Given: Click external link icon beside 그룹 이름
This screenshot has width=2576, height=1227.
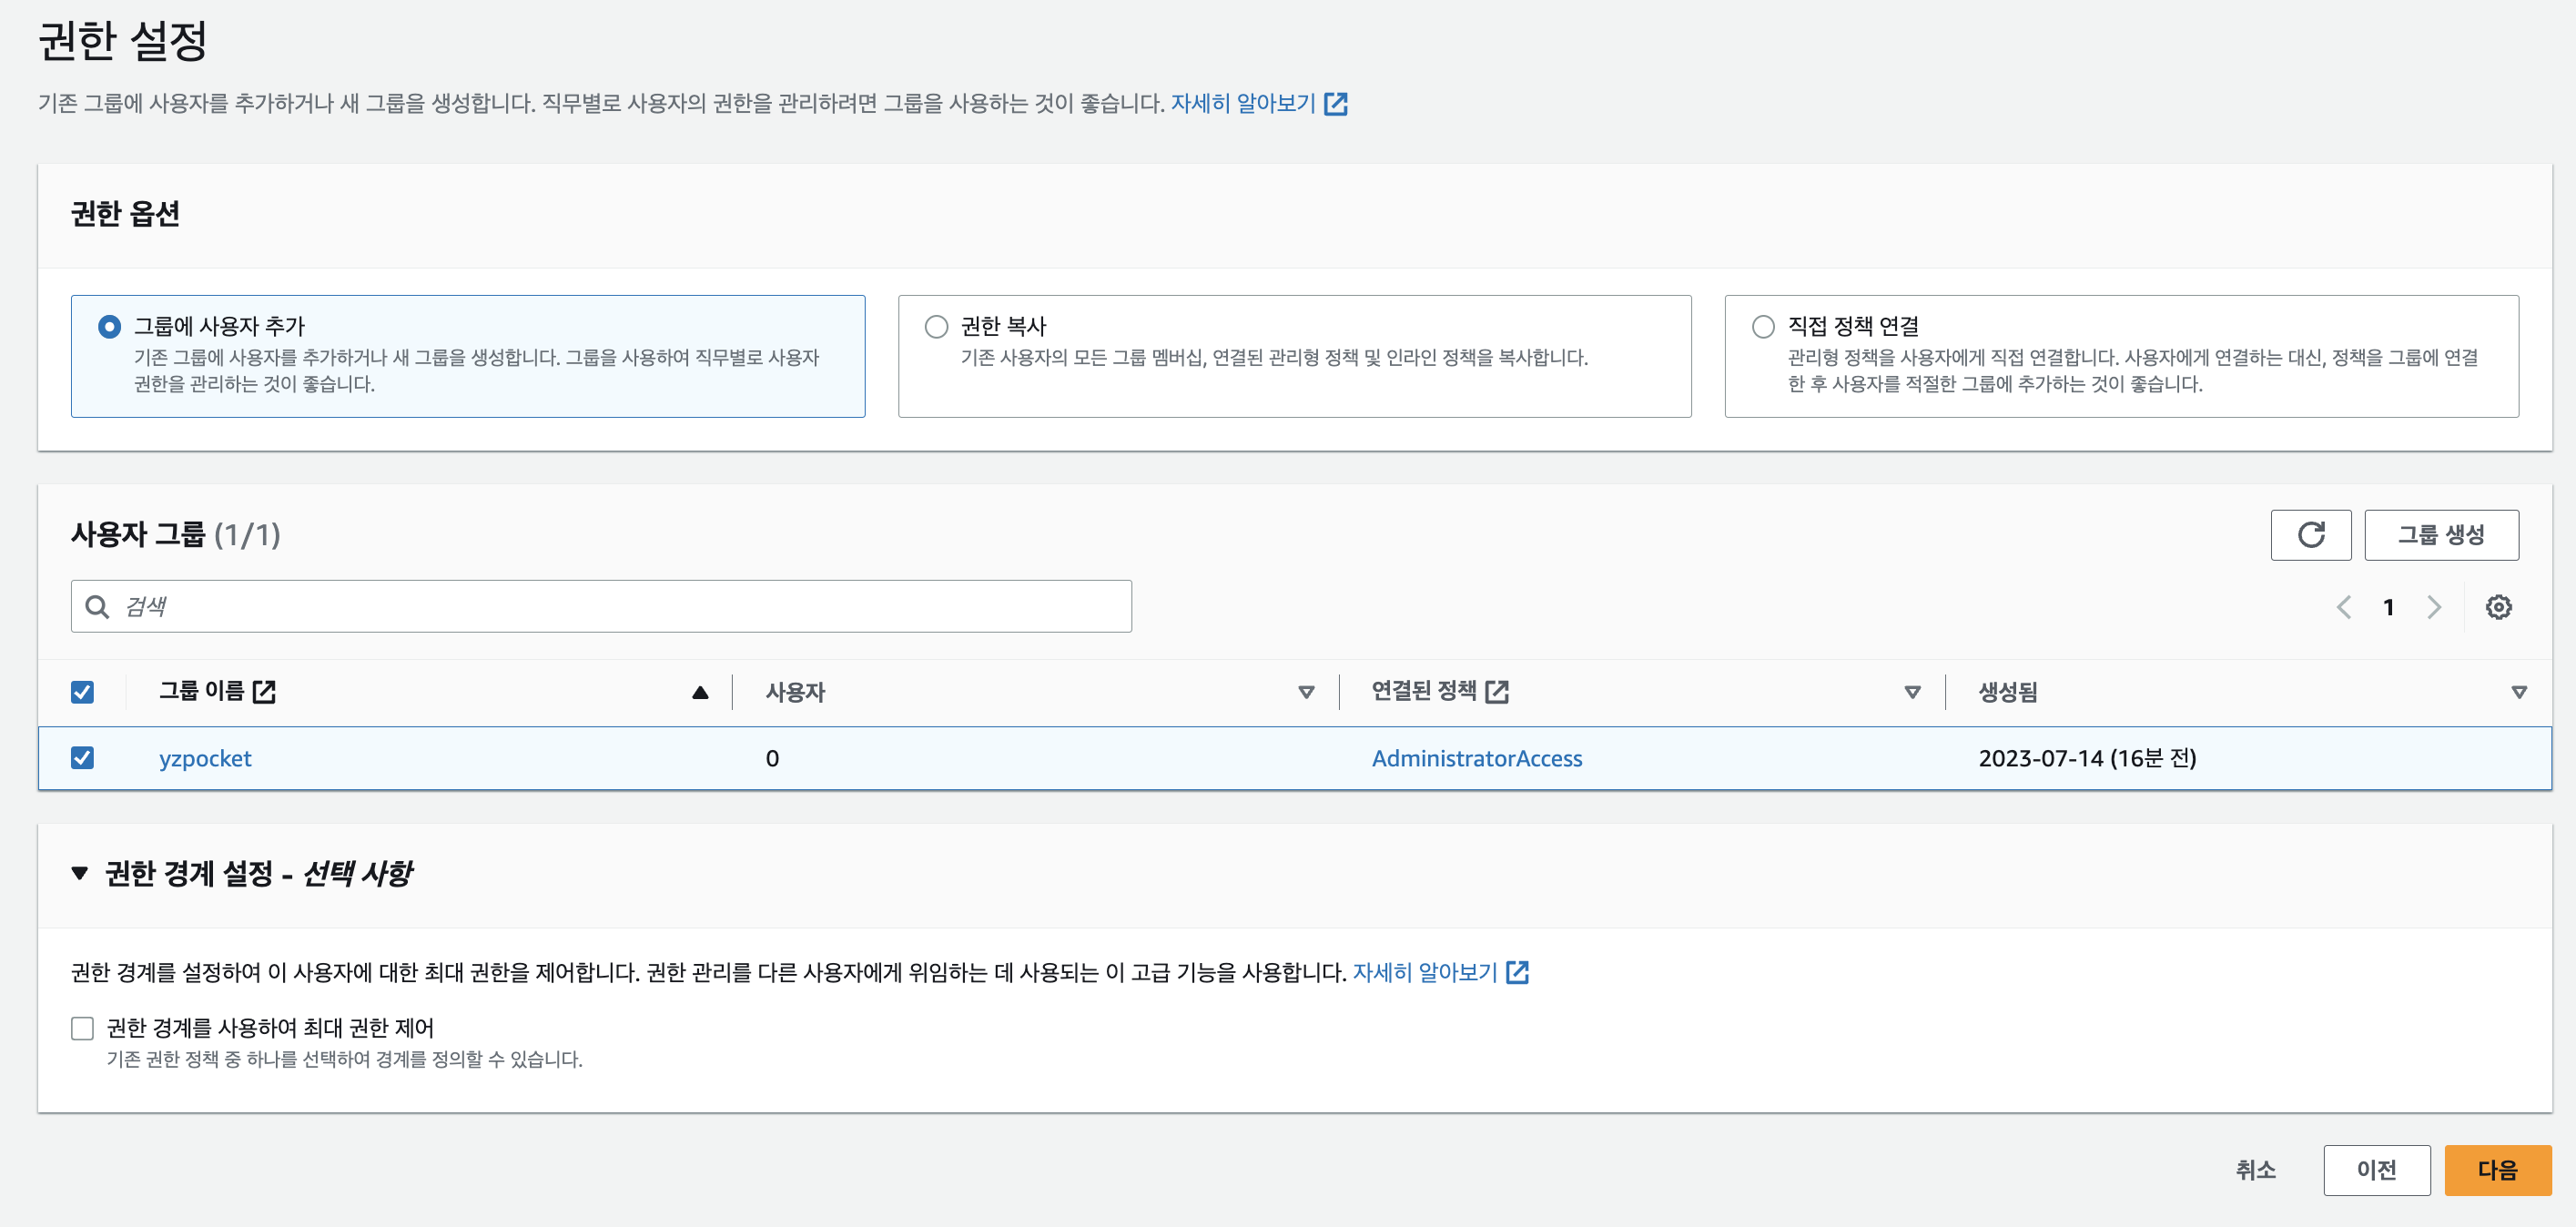Looking at the screenshot, I should pyautogui.click(x=264, y=691).
